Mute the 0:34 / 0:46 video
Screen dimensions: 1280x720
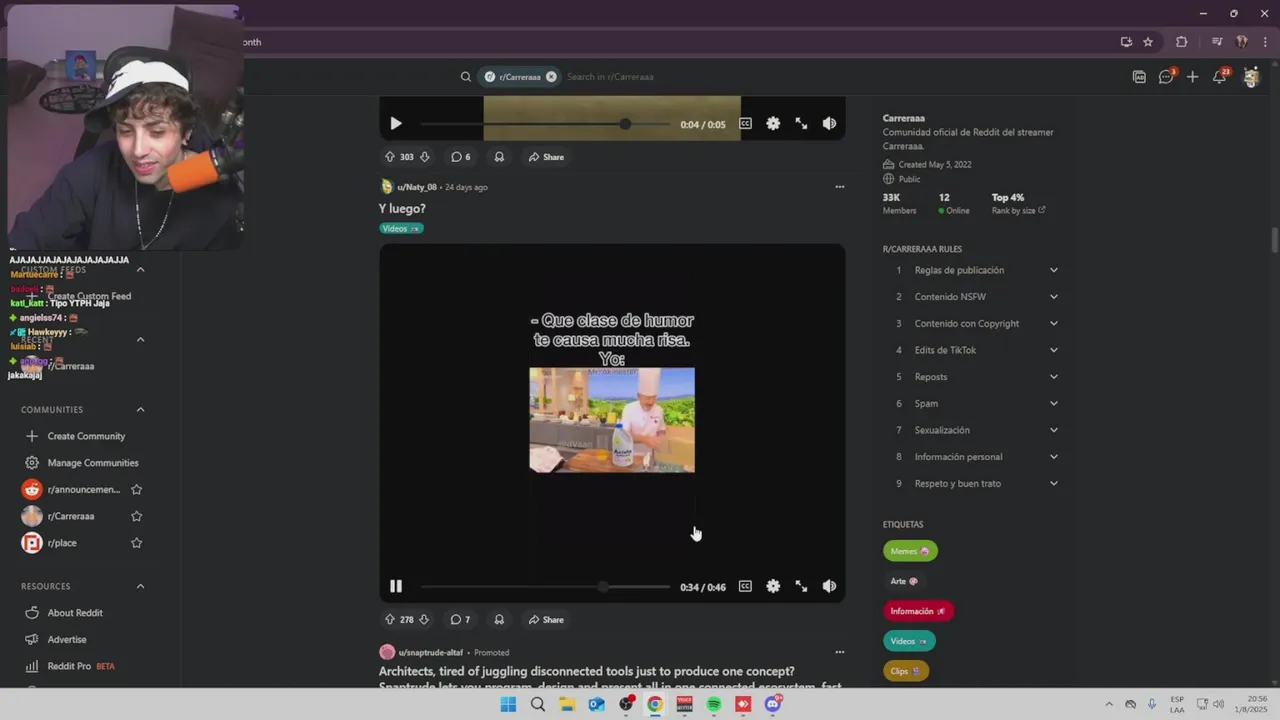(829, 587)
